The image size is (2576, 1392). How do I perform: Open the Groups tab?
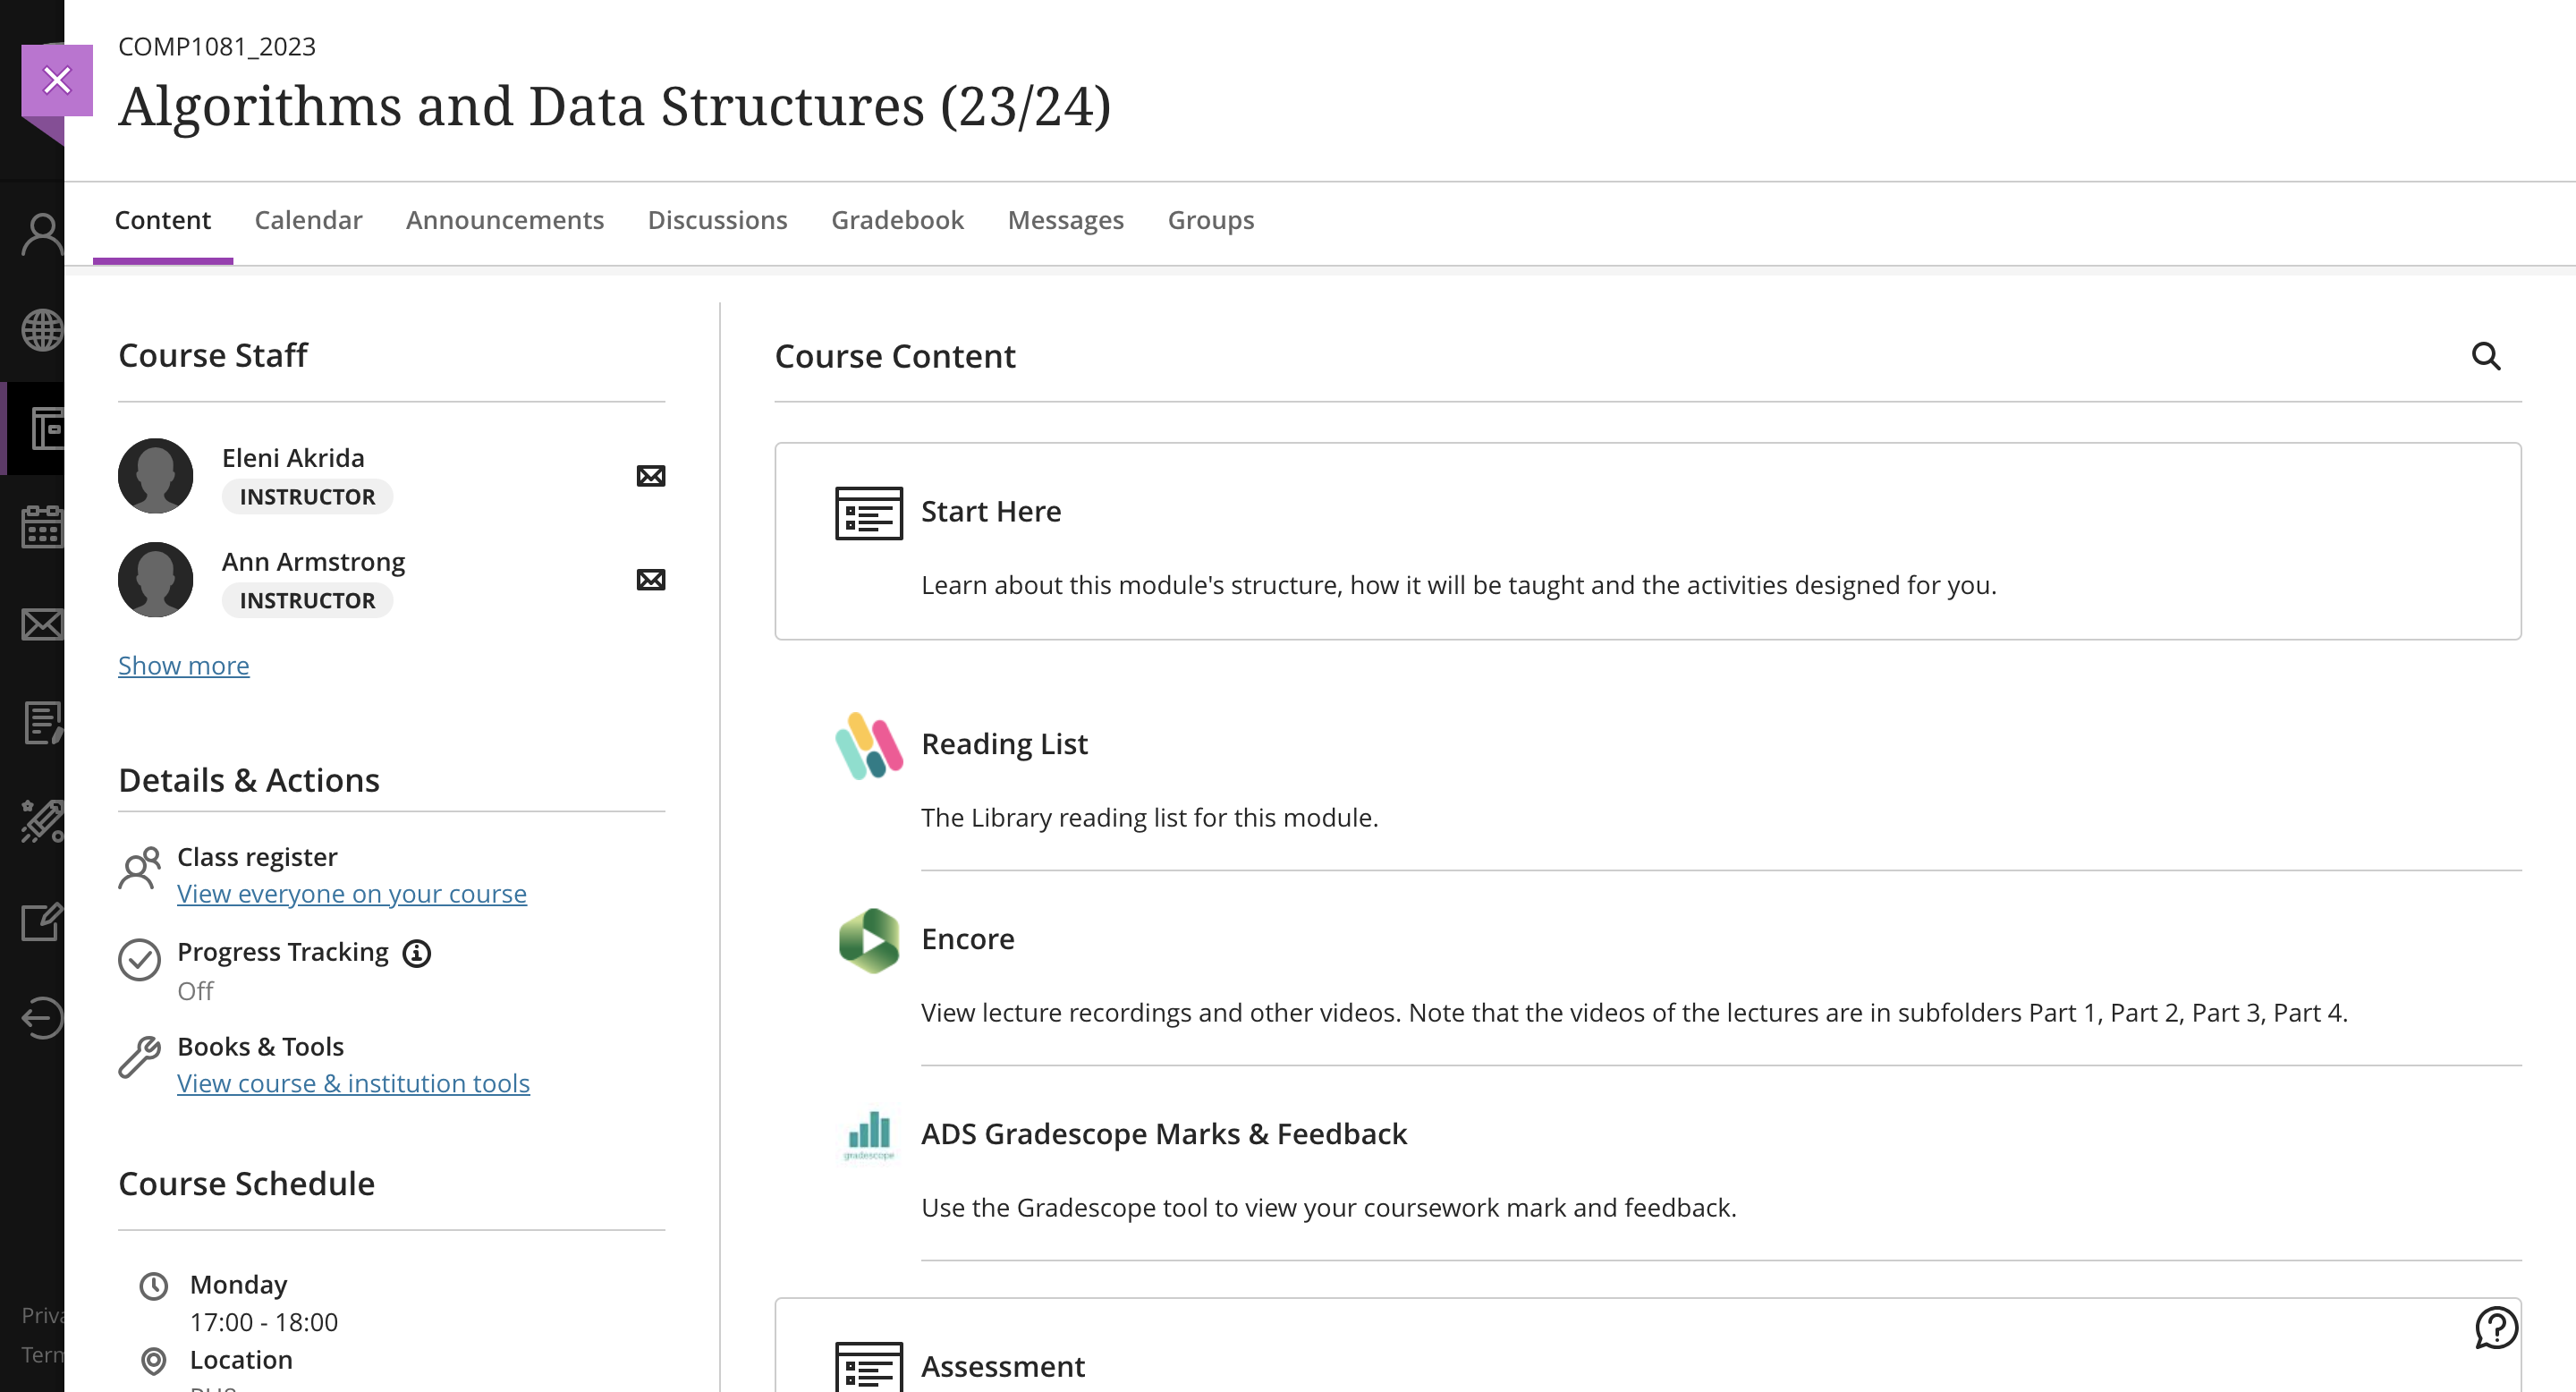[1211, 220]
